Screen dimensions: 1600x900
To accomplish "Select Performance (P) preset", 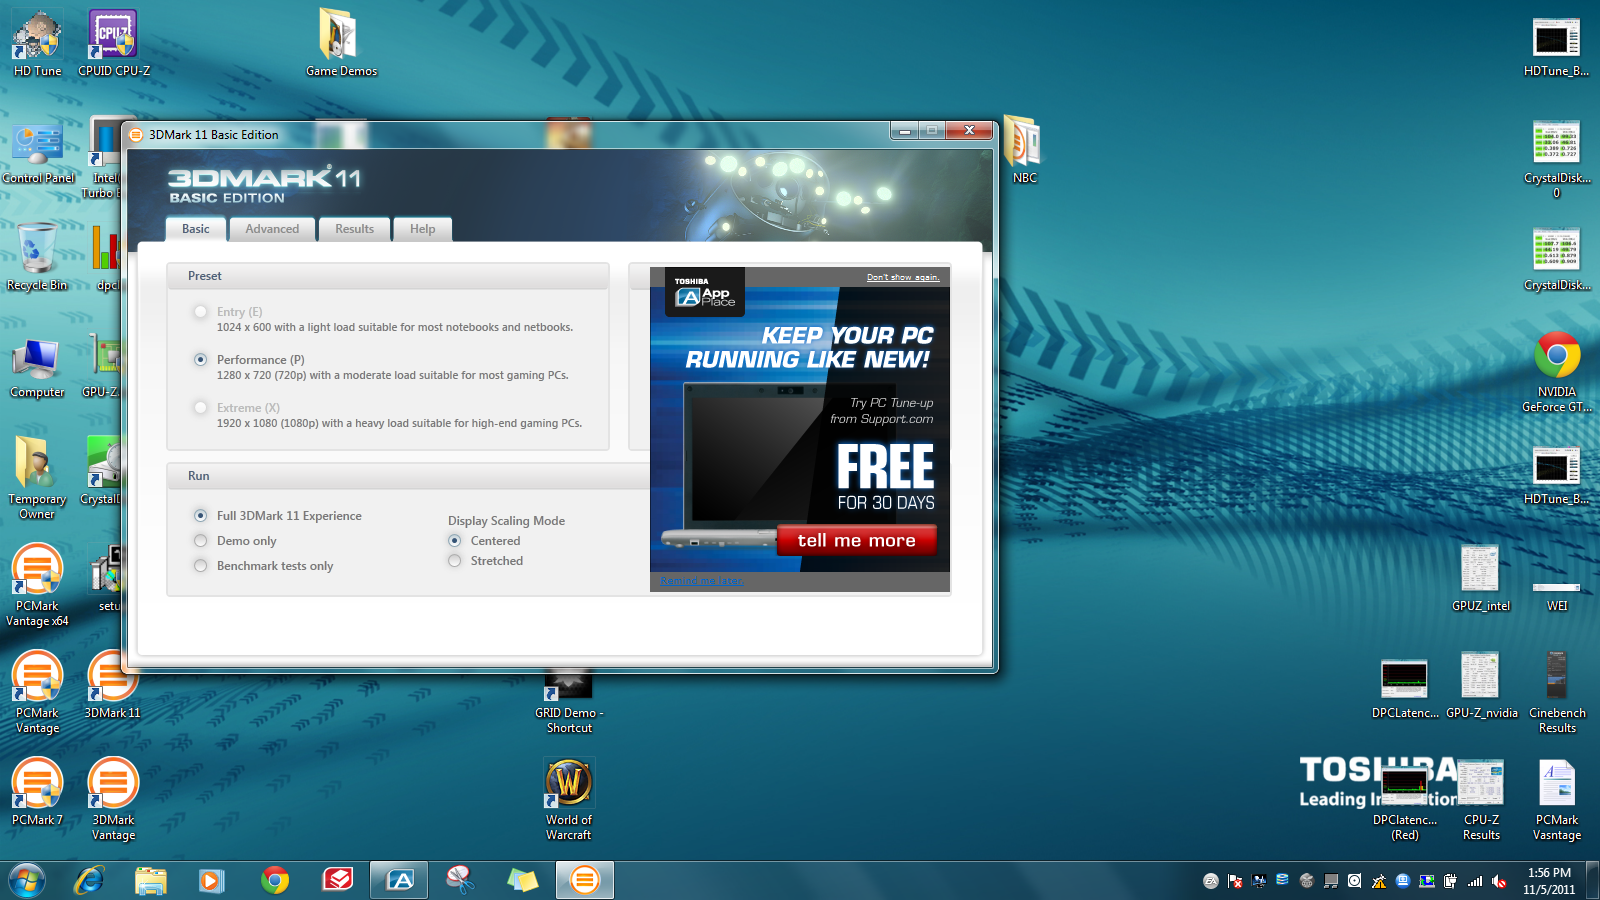I will point(201,360).
